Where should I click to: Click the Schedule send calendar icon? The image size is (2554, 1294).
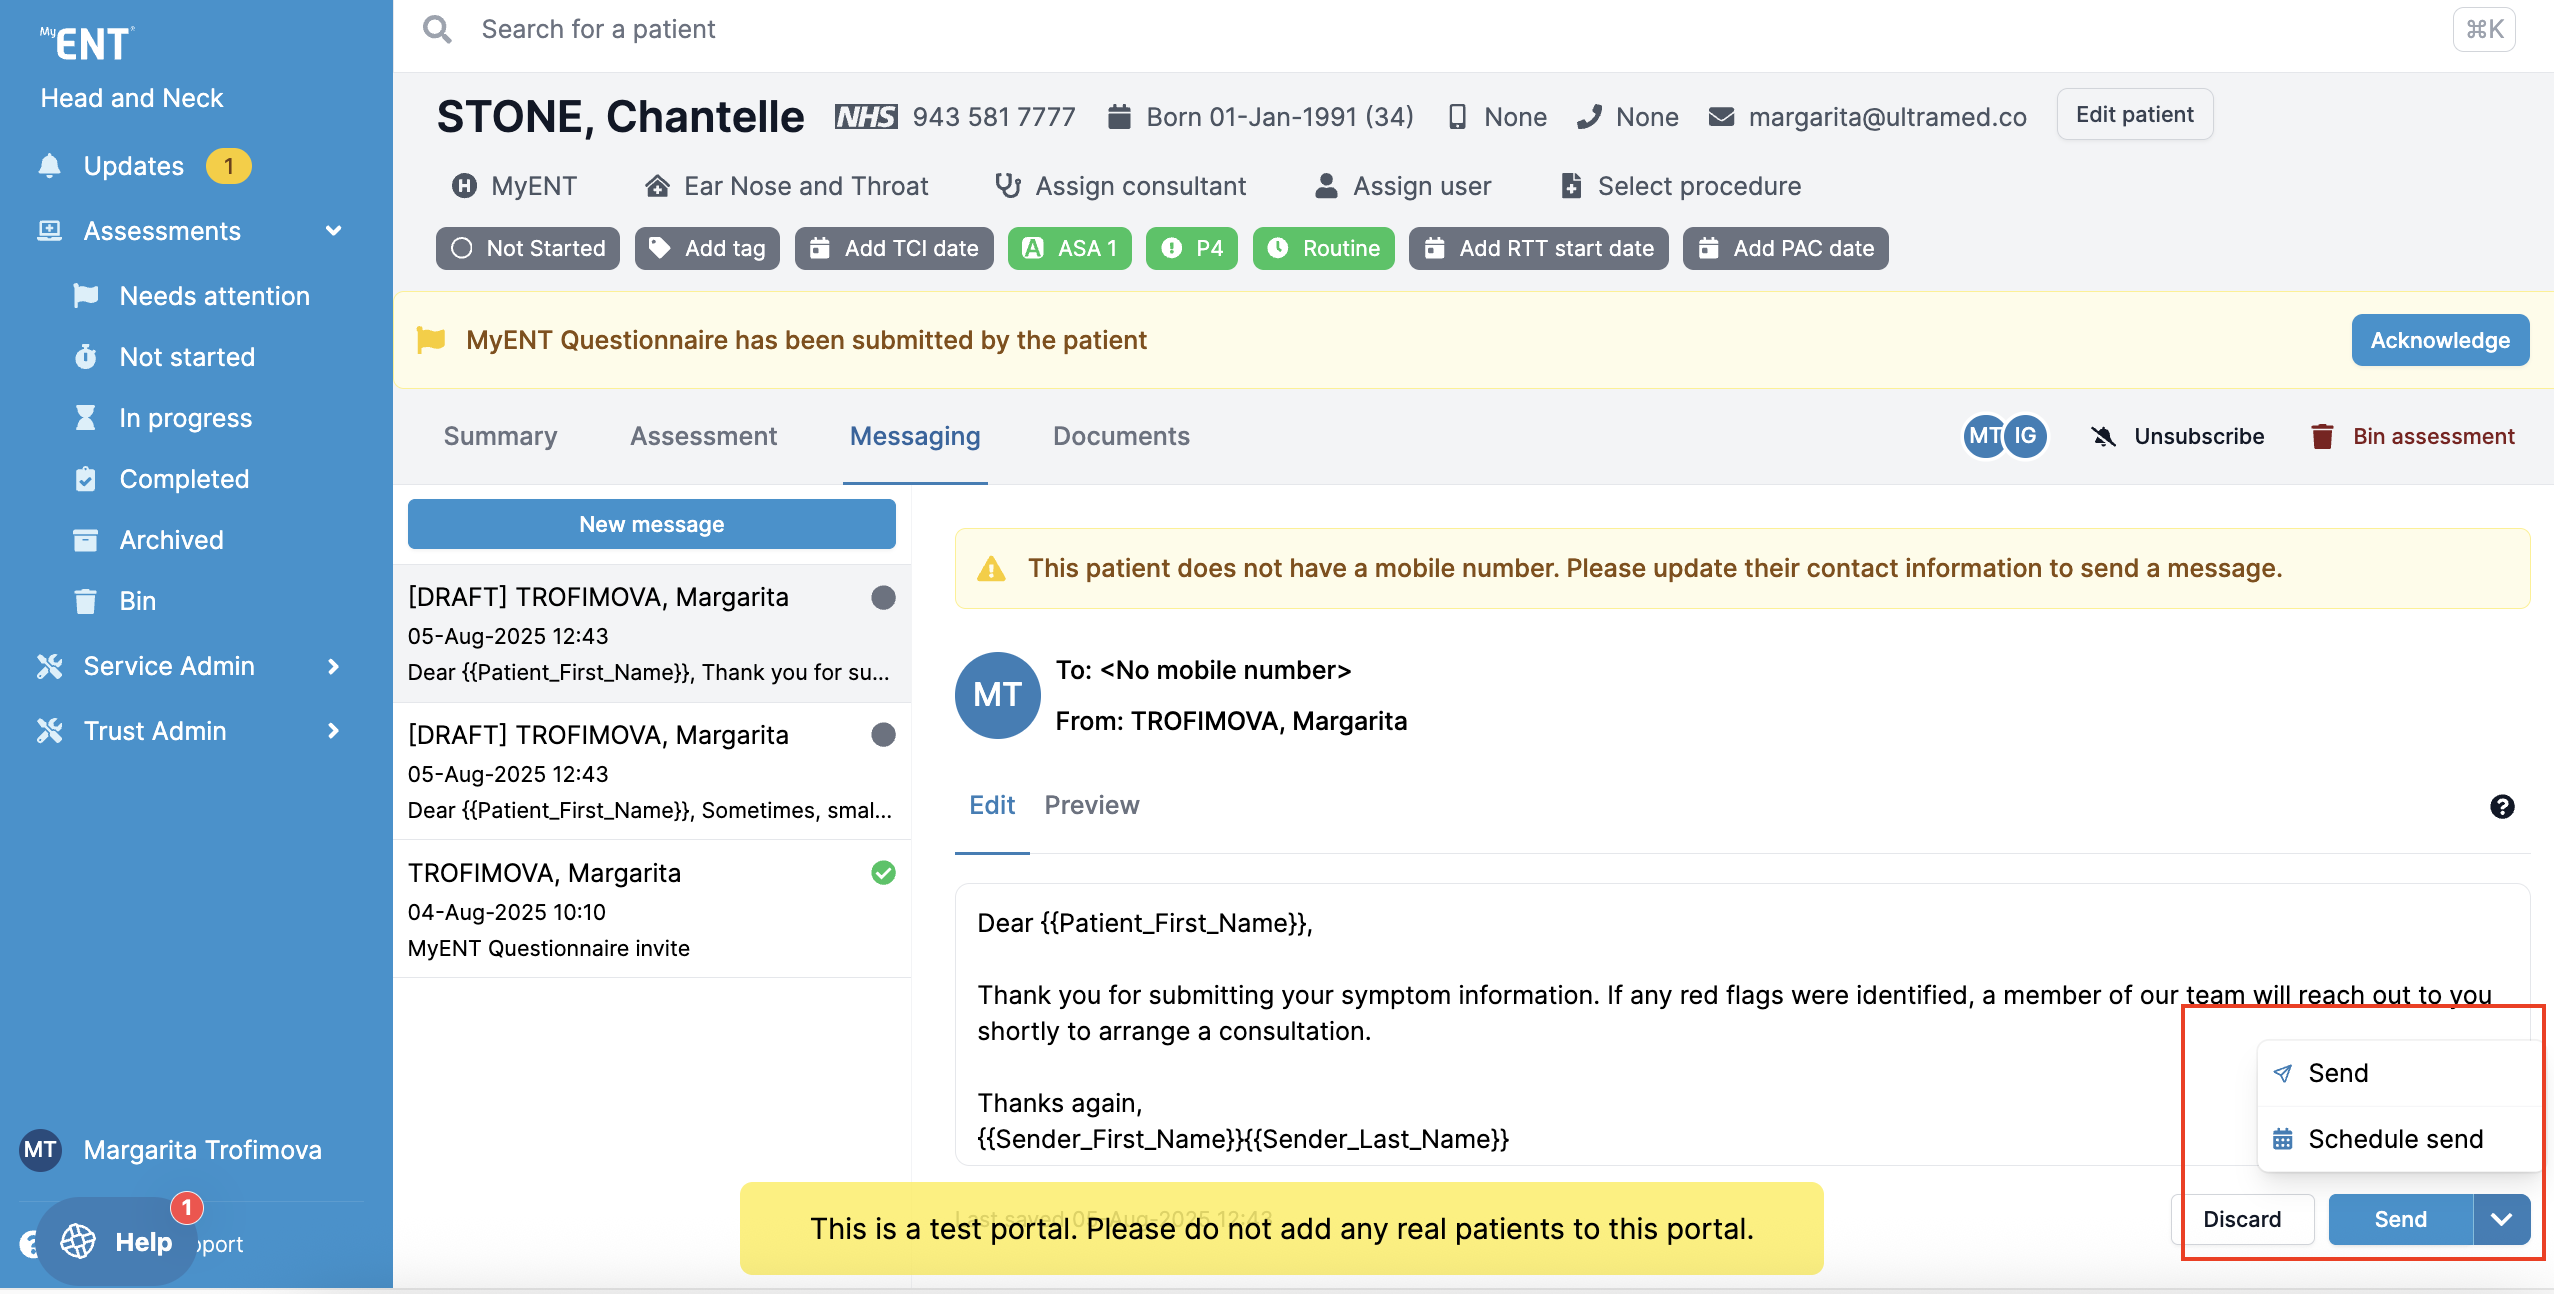2283,1139
